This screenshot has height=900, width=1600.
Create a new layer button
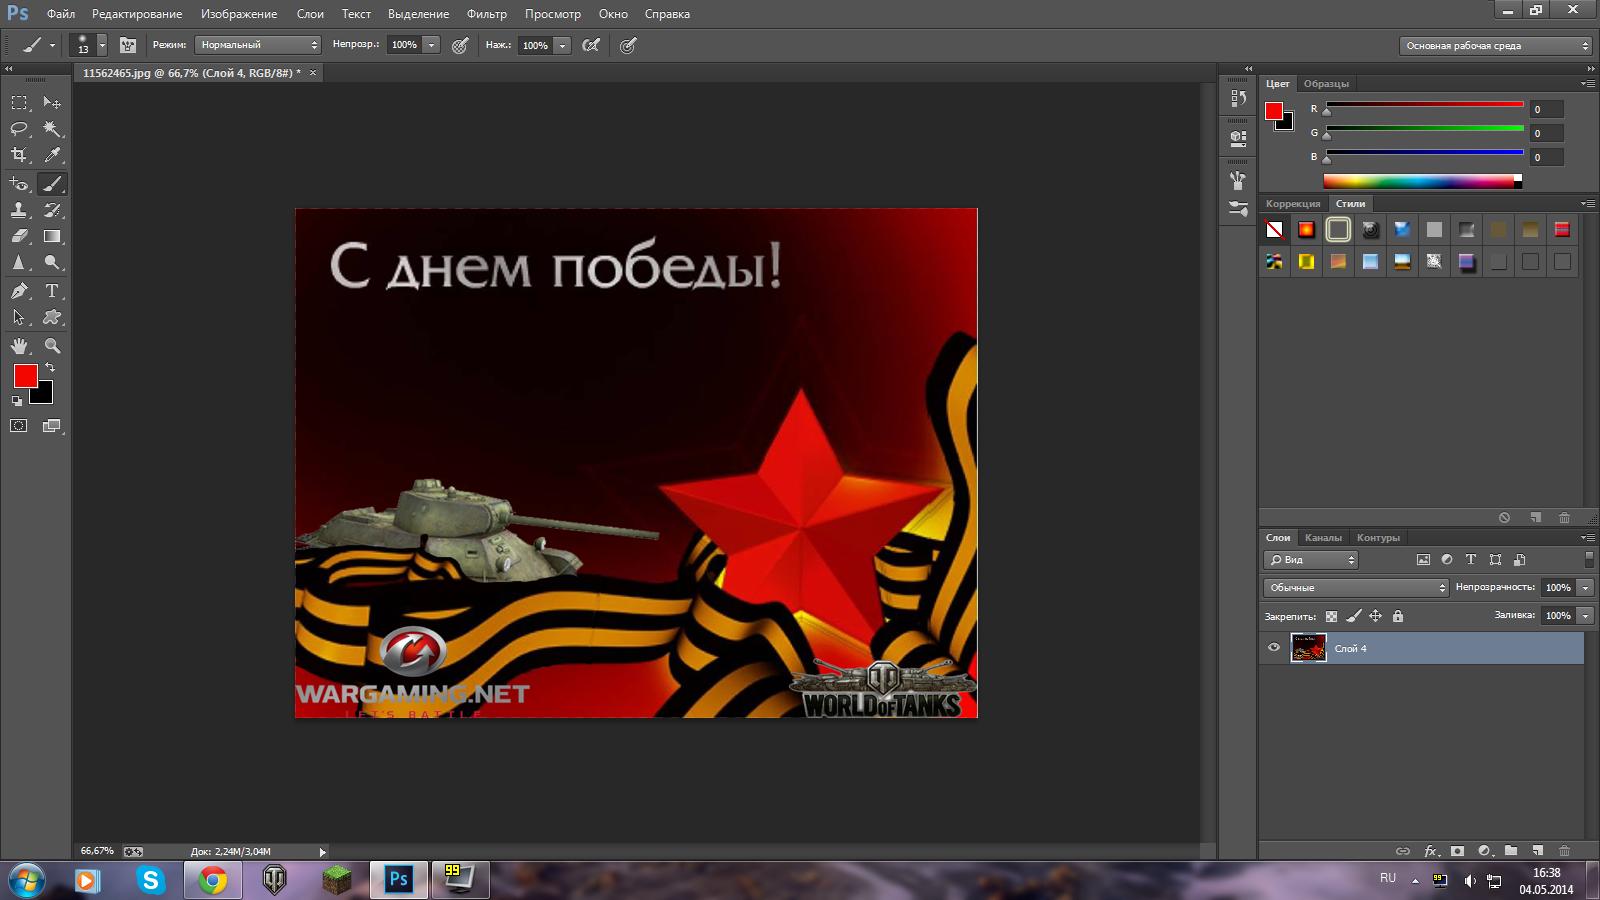[x=1538, y=851]
